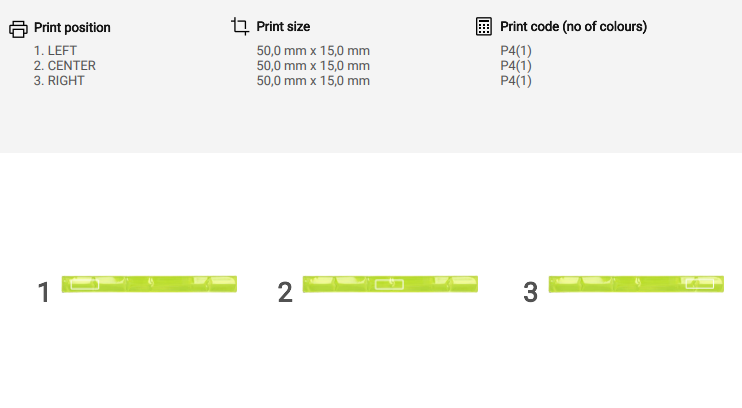Screen dimensions: 742x408
Task: Open product preview 3 with right print area
Action: (635, 284)
